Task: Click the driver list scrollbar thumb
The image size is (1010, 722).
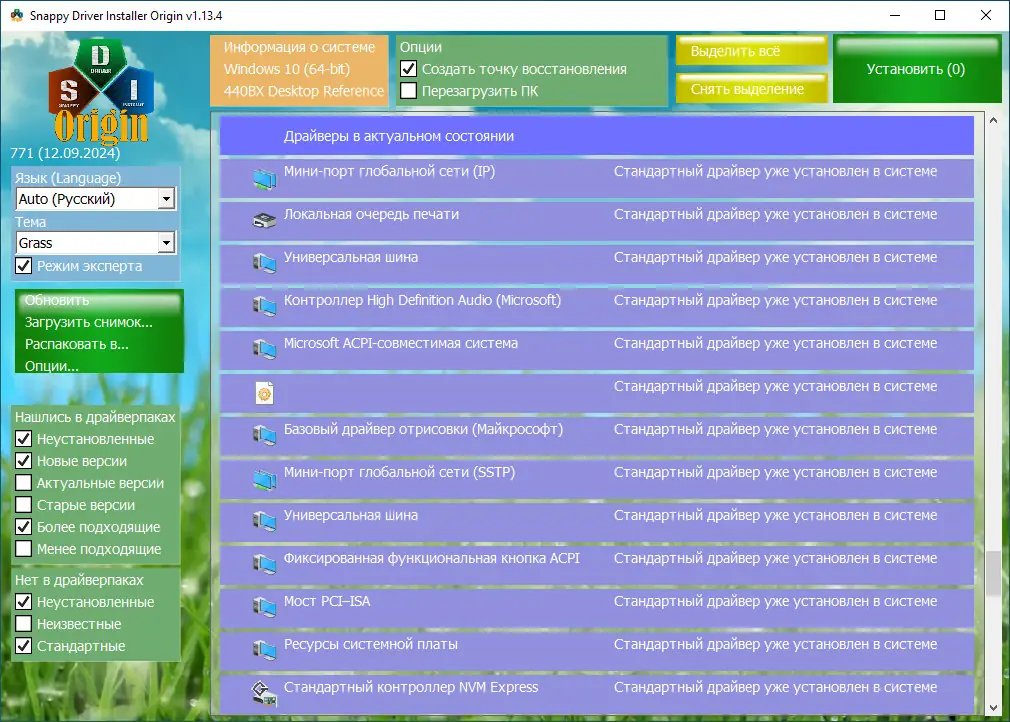Action: coord(993,574)
